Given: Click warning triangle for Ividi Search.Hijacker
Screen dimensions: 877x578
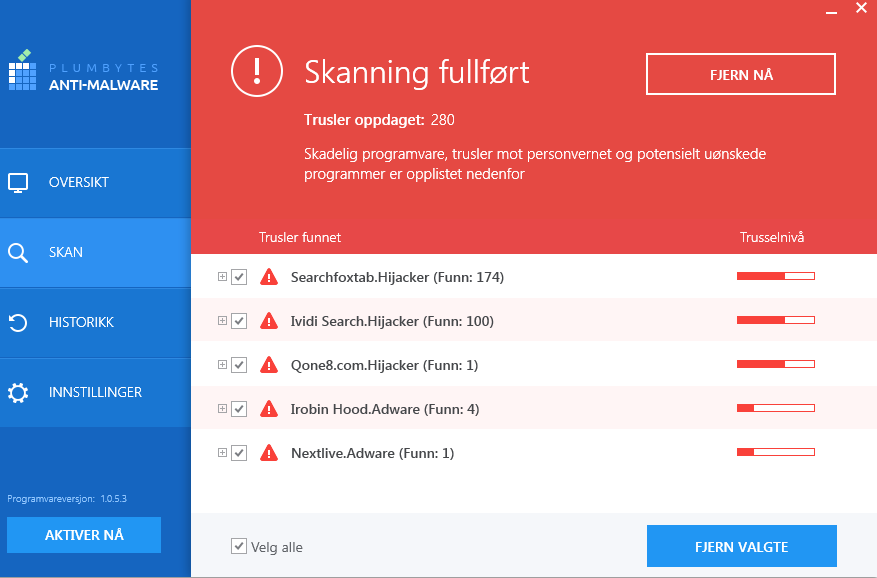Looking at the screenshot, I should click(269, 321).
